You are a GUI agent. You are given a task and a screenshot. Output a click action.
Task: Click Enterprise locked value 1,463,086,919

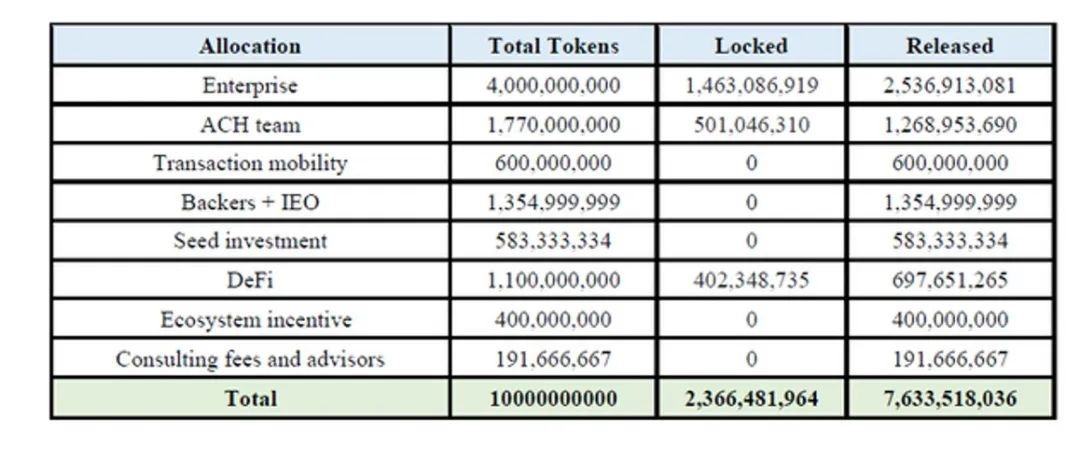[x=751, y=85]
